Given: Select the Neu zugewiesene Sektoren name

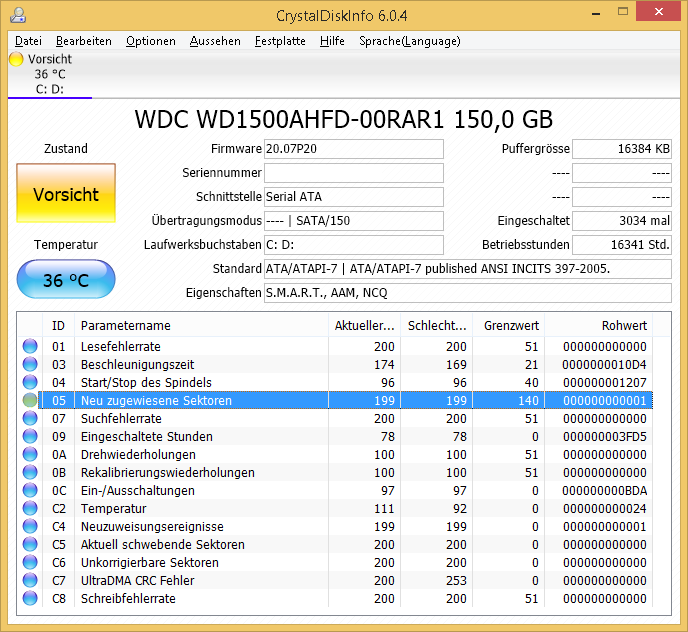Looking at the screenshot, I should 156,401.
